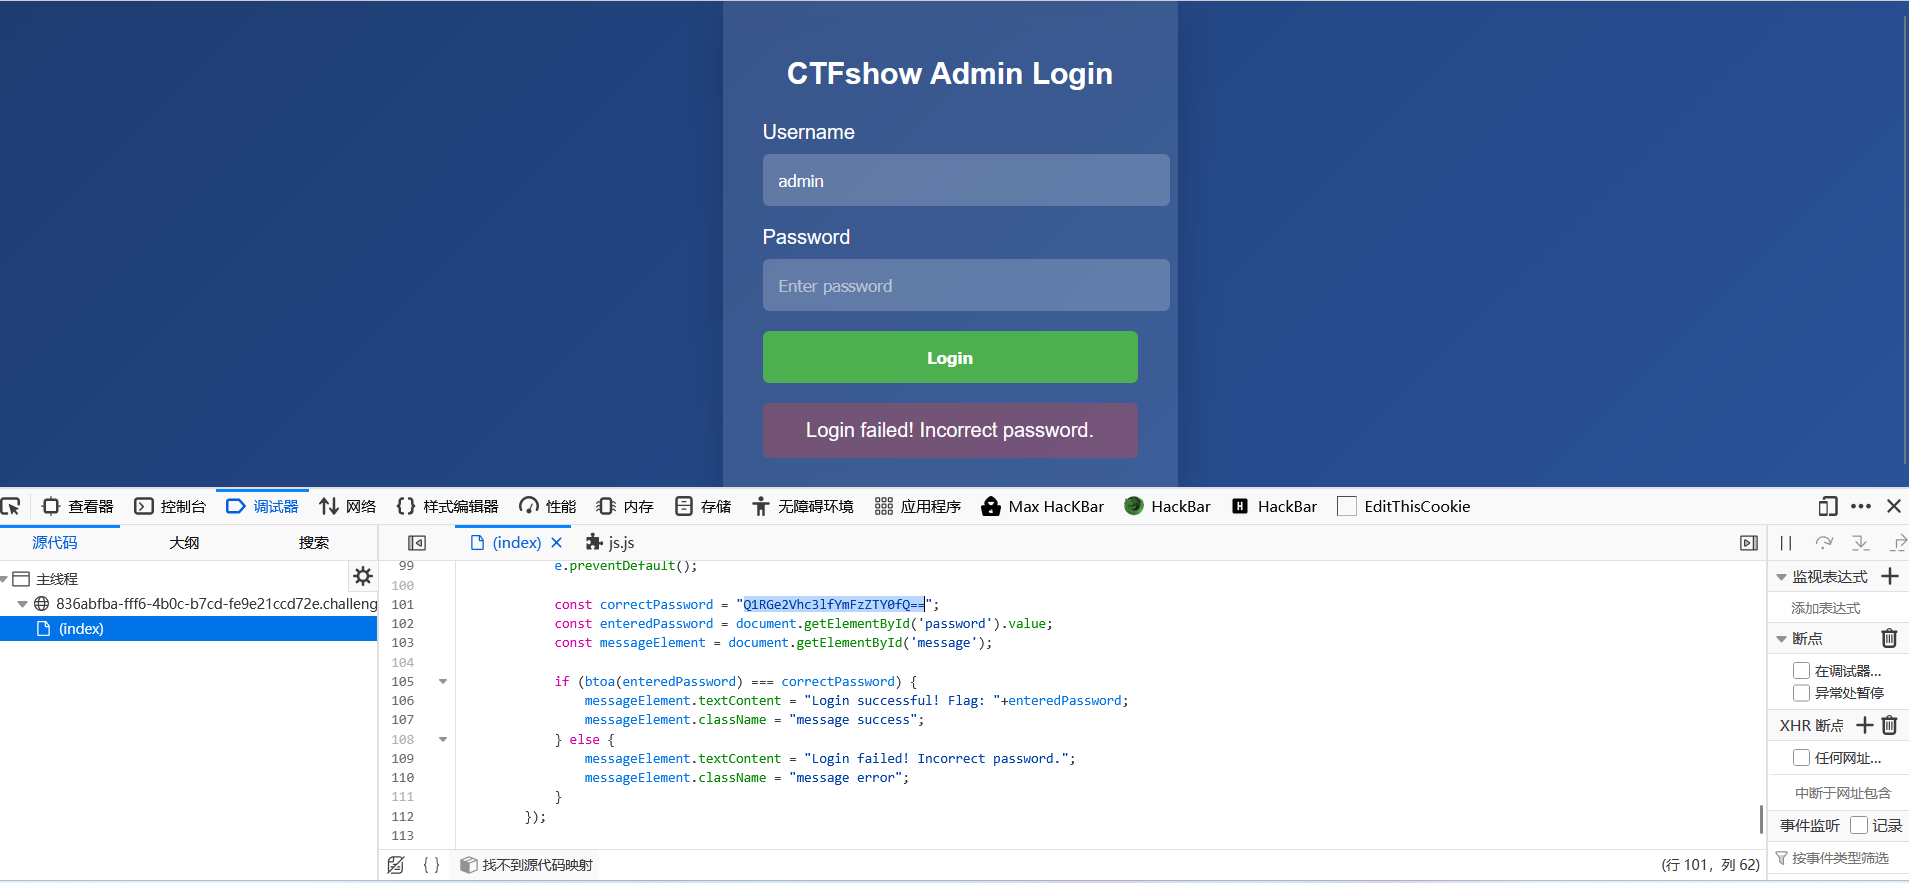
Task: Toggle the blackbox source icon in footer
Action: [x=396, y=865]
